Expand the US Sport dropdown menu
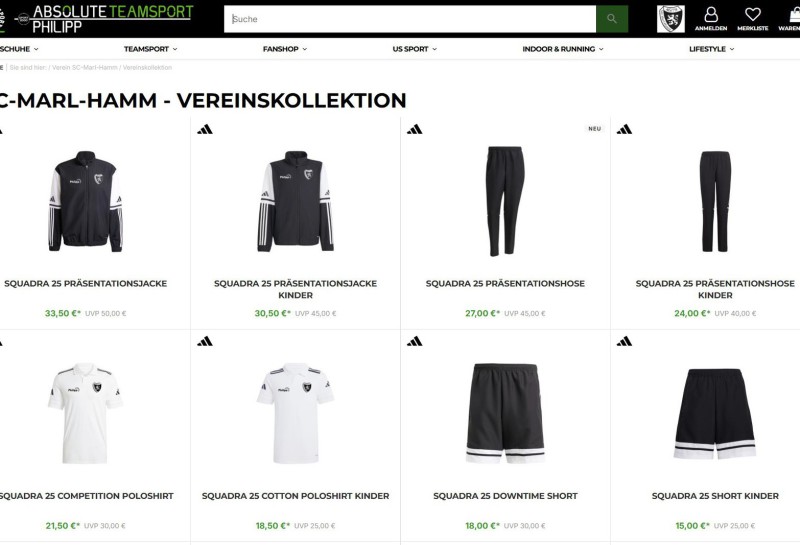The width and height of the screenshot is (800, 545). pos(415,49)
